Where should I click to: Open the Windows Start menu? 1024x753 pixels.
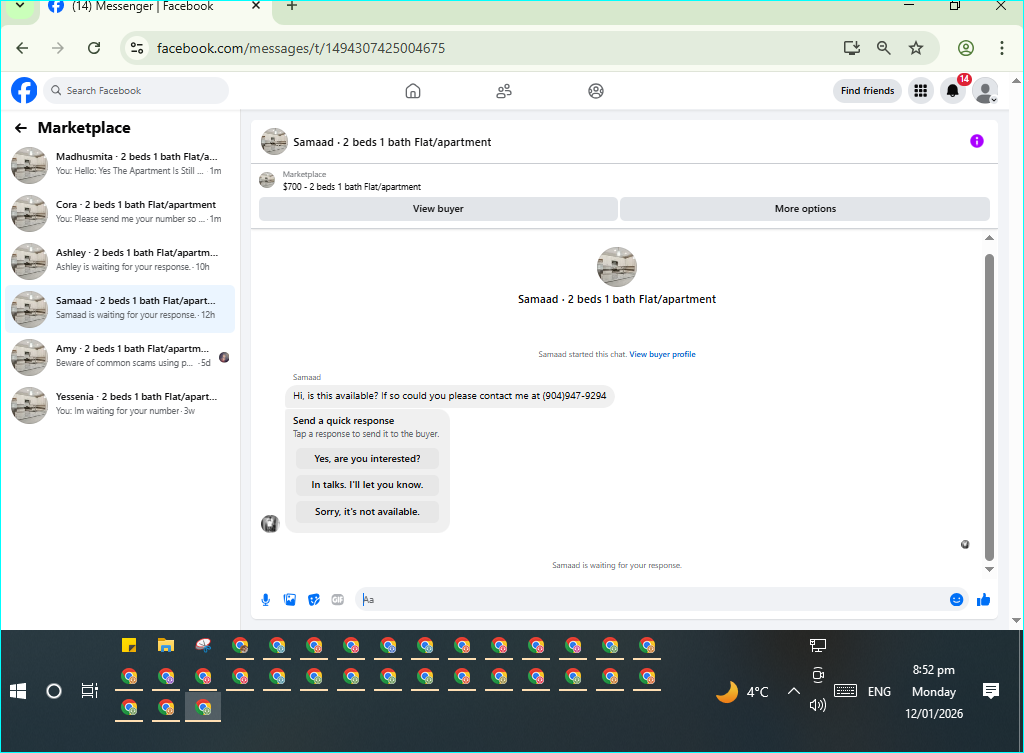[18, 691]
